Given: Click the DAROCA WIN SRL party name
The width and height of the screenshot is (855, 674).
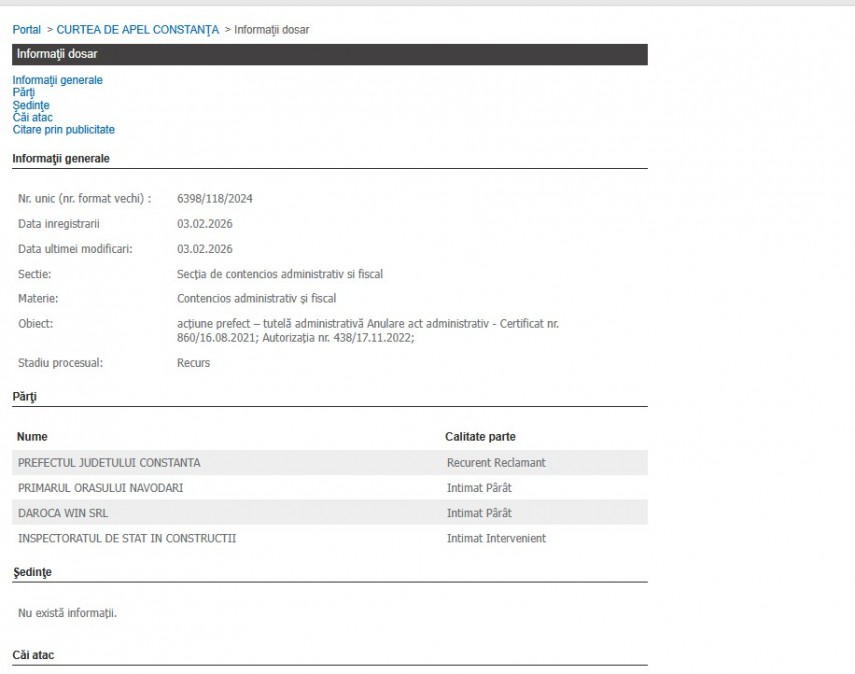Looking at the screenshot, I should click(x=61, y=513).
